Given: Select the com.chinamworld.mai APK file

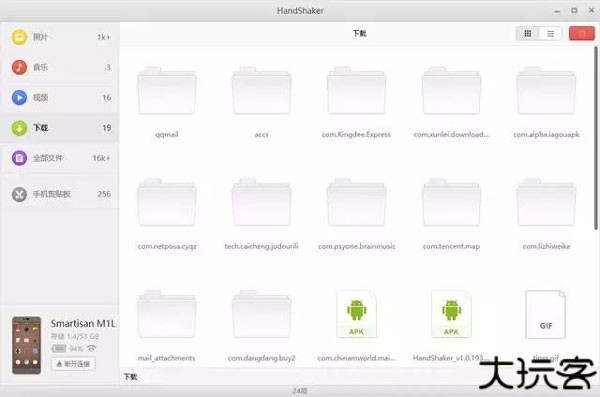Looking at the screenshot, I should pos(356,314).
